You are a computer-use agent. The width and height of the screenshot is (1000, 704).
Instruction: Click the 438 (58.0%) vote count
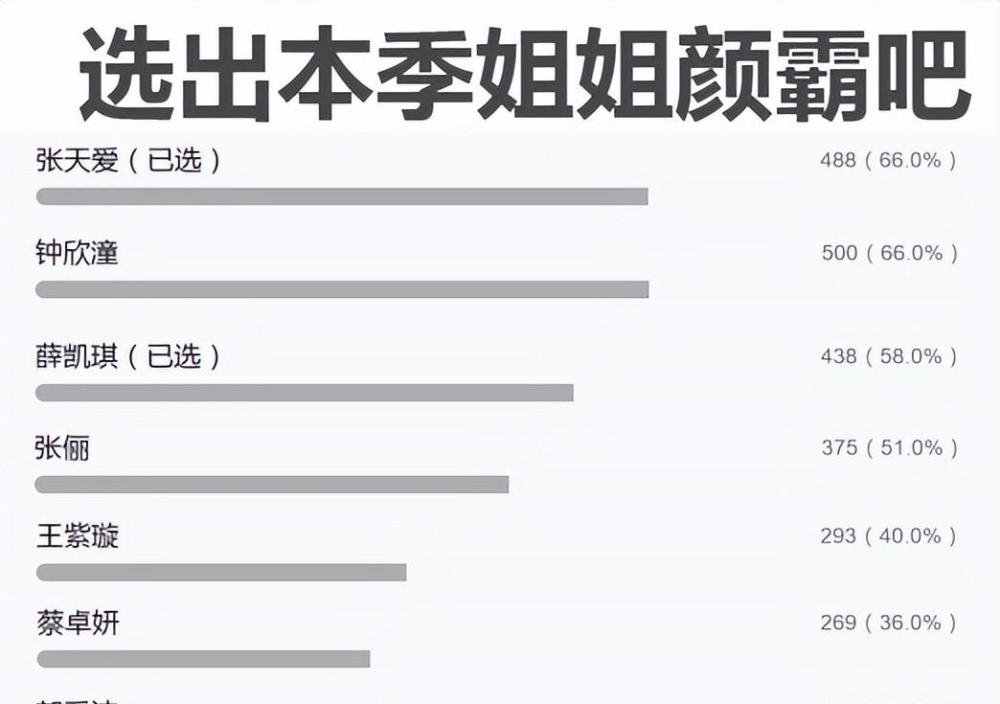click(889, 356)
